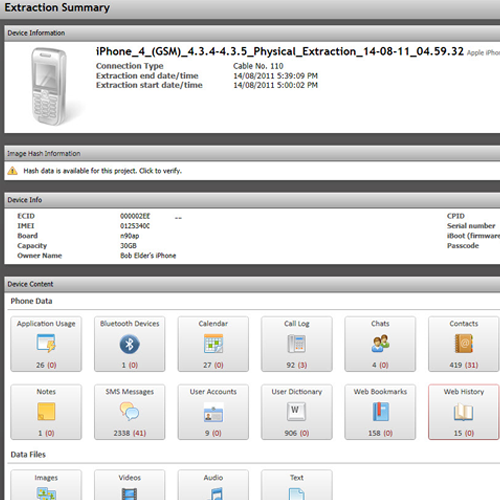Open the Notes sticky note icon

[46, 412]
